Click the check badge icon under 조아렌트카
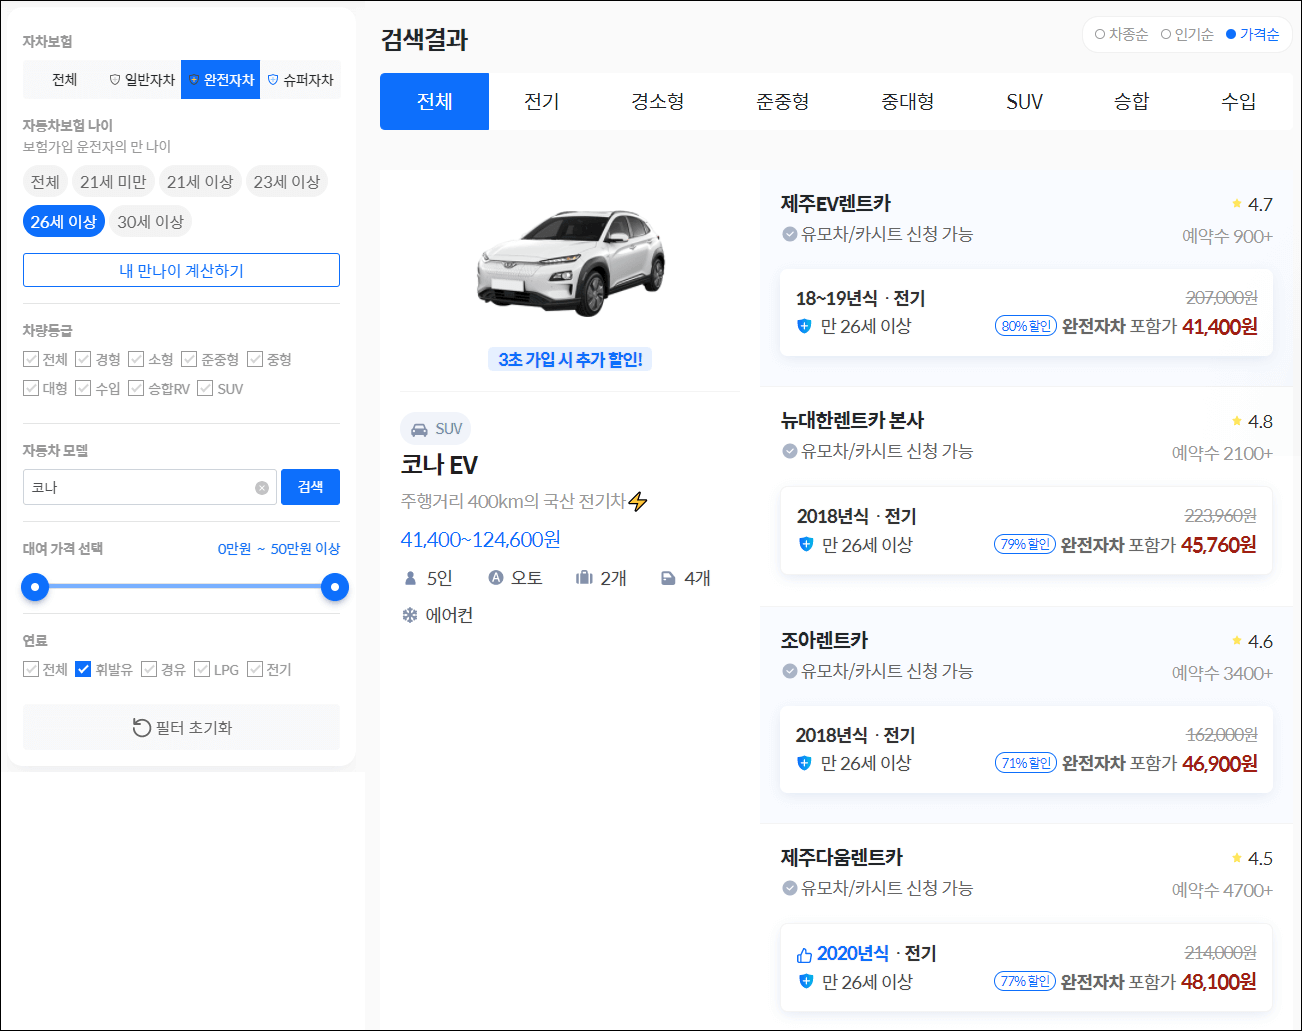Image resolution: width=1302 pixels, height=1031 pixels. tap(790, 671)
